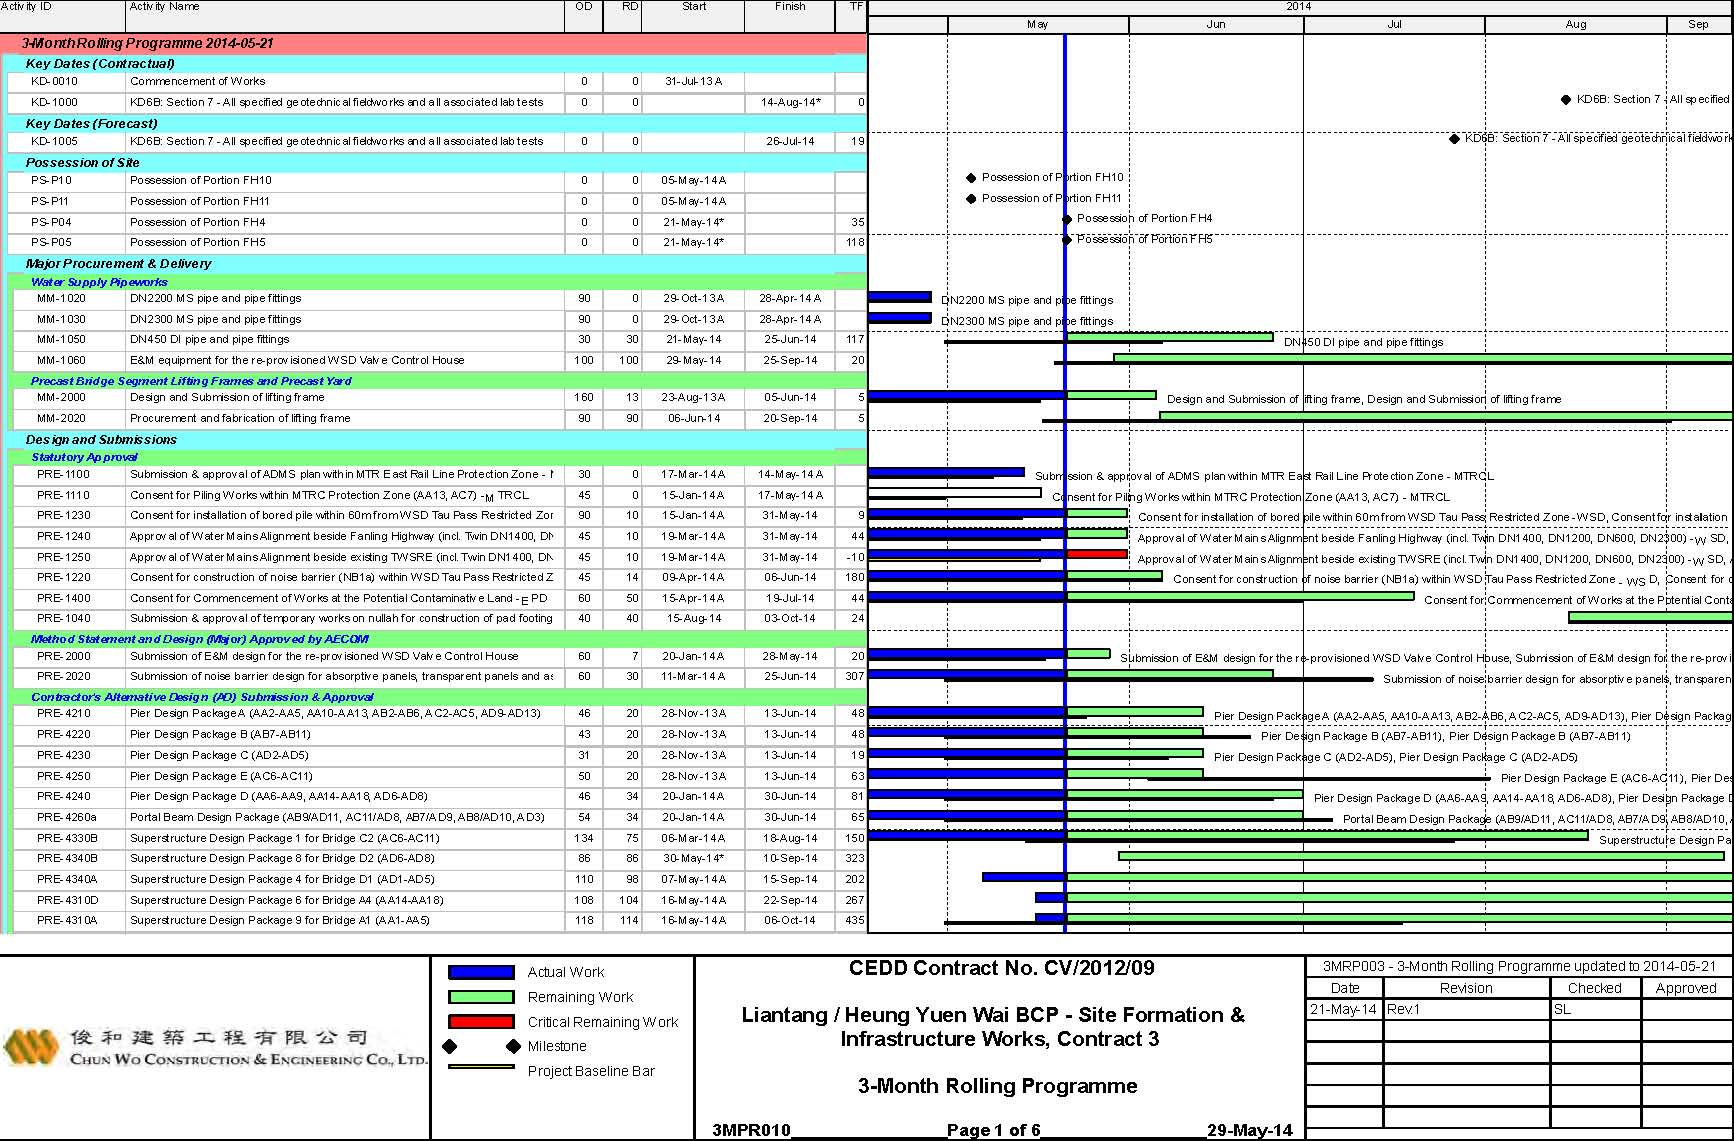Click DN450 DI pipe and pipe fittings cell
Image resolution: width=1734 pixels, height=1141 pixels.
(345, 339)
